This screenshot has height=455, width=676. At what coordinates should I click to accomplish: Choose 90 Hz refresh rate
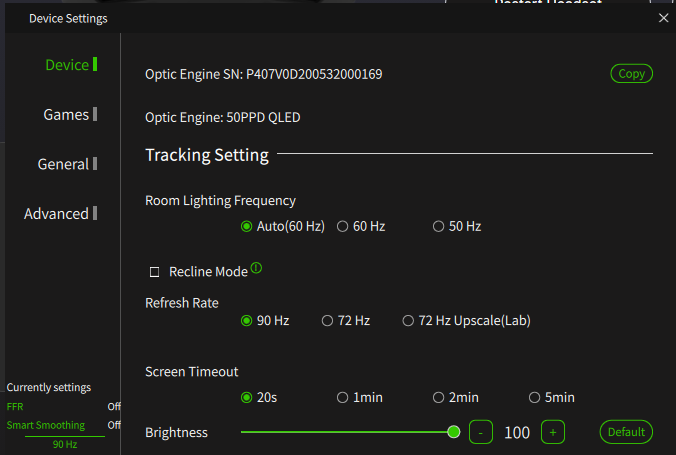[x=247, y=321]
